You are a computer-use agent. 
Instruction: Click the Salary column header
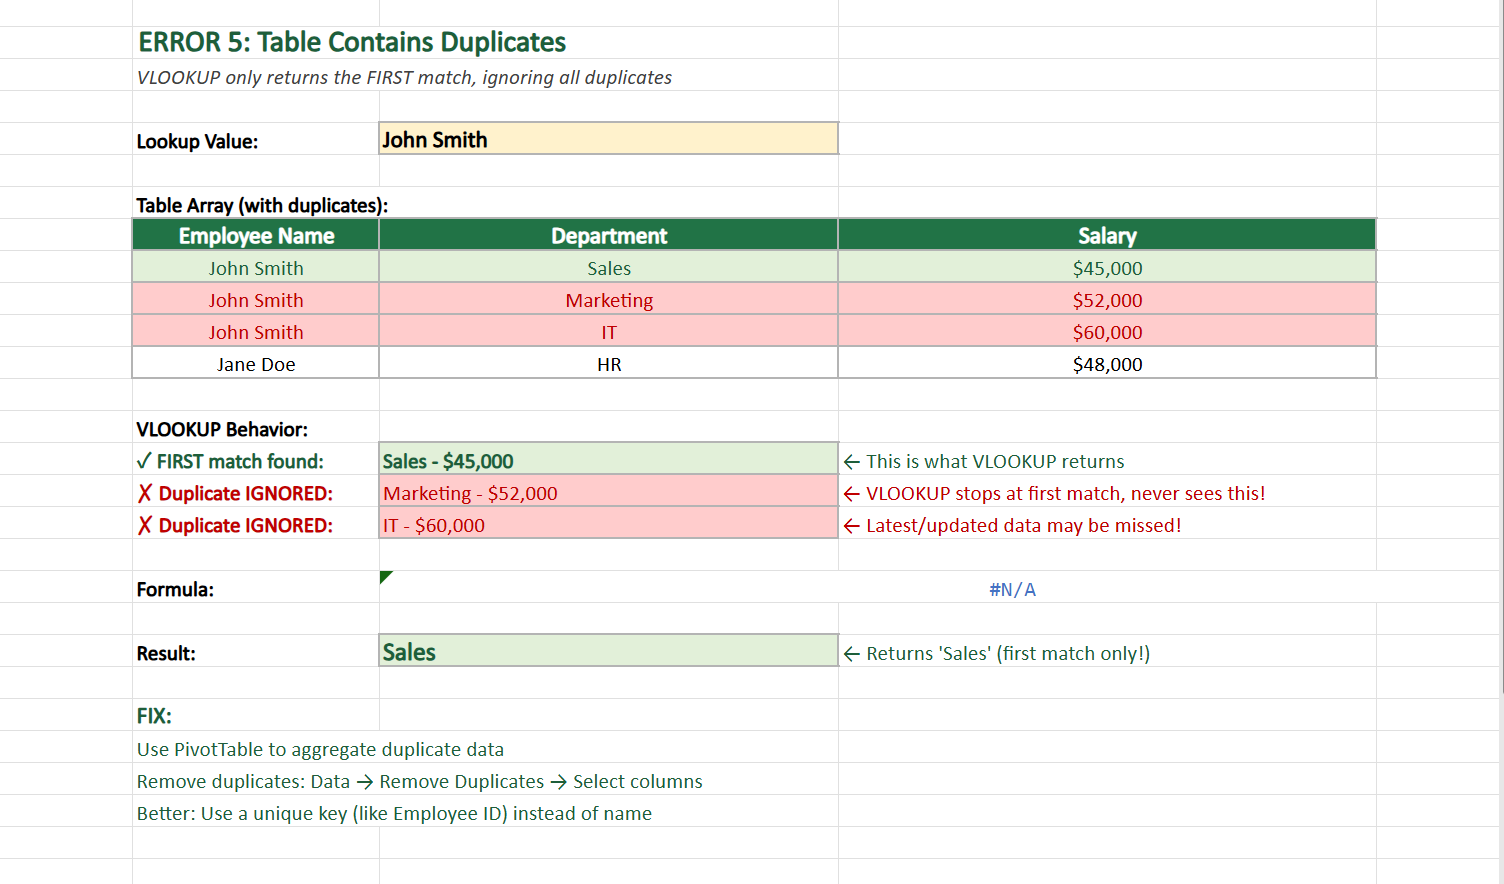(x=1107, y=235)
